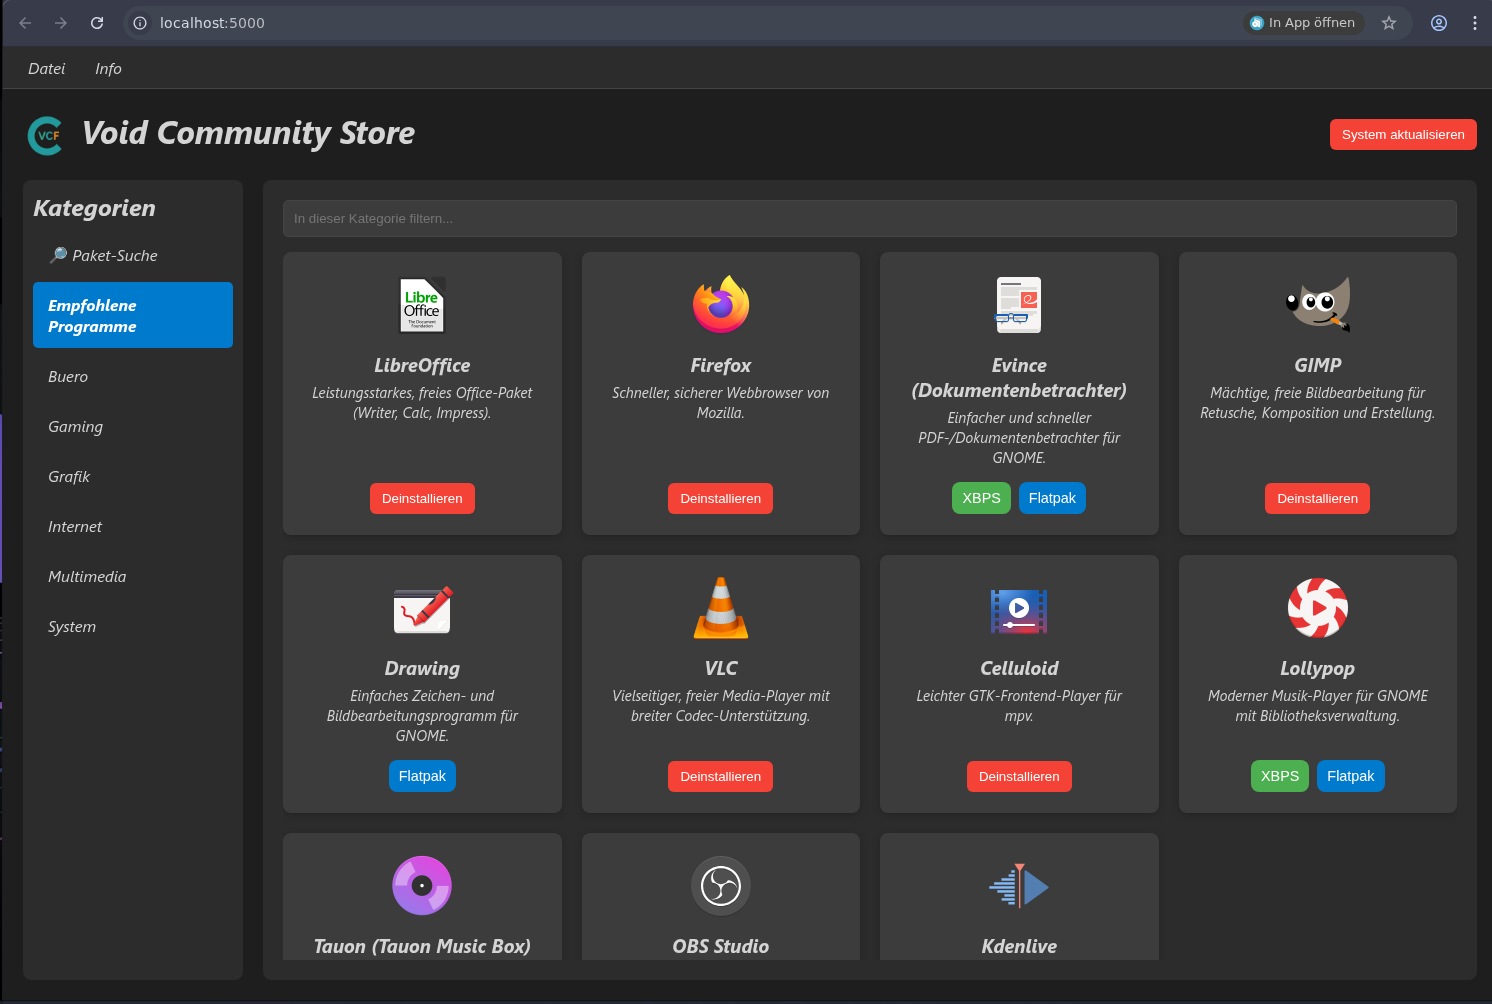Screen dimensions: 1492x1004
Task: Click the Kdenlive app icon
Action: coord(1018,886)
